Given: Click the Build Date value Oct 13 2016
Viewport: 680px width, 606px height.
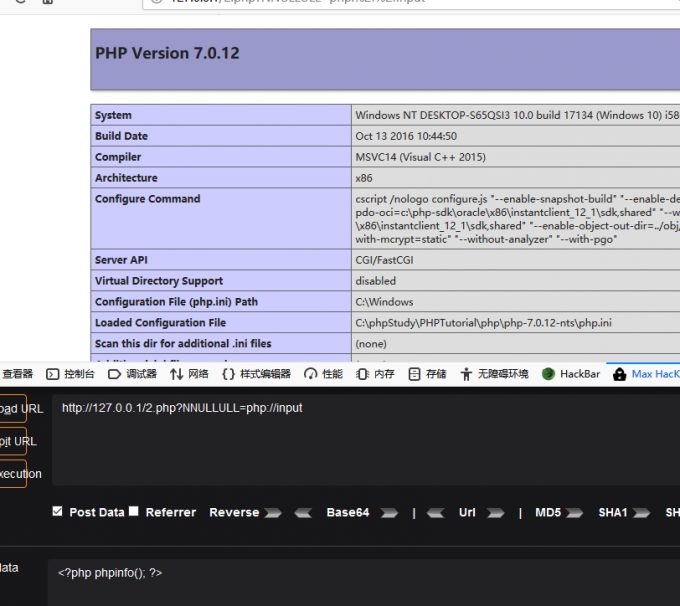Looking at the screenshot, I should click(406, 136).
